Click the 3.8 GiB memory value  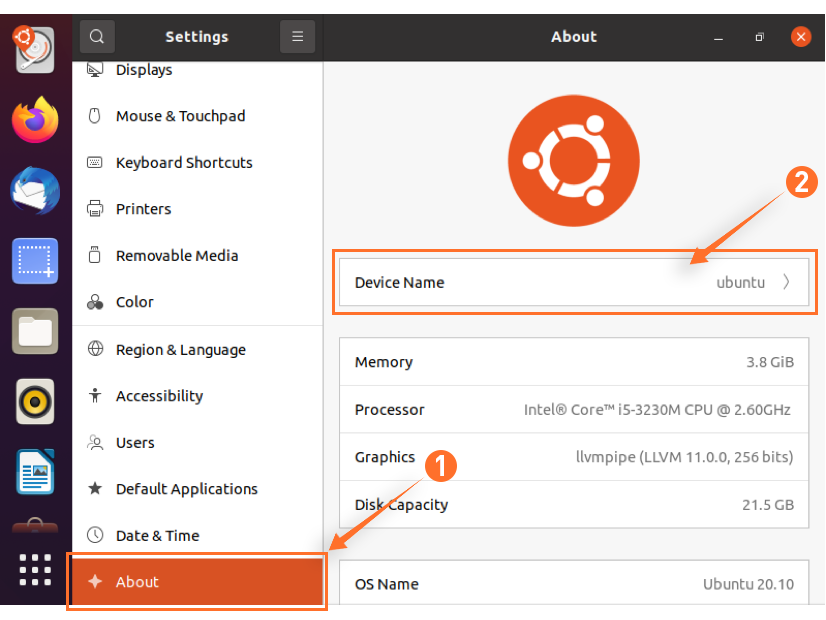point(770,362)
